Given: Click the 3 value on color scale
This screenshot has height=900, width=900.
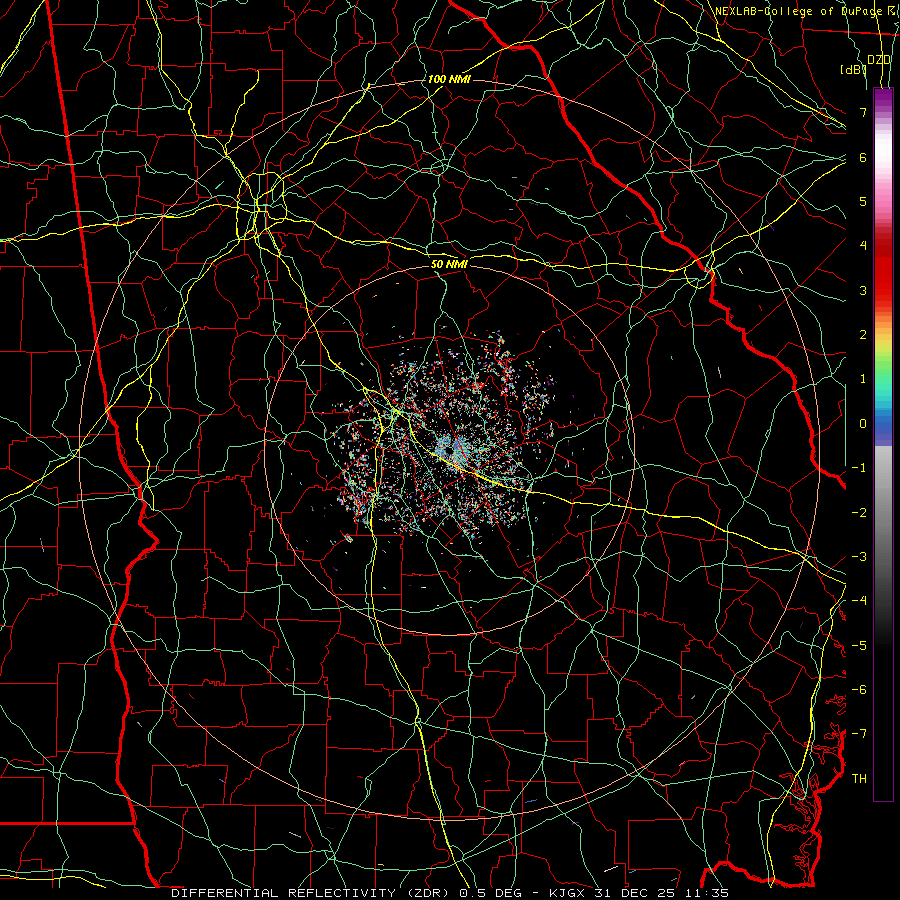Looking at the screenshot, I should pos(863,290).
